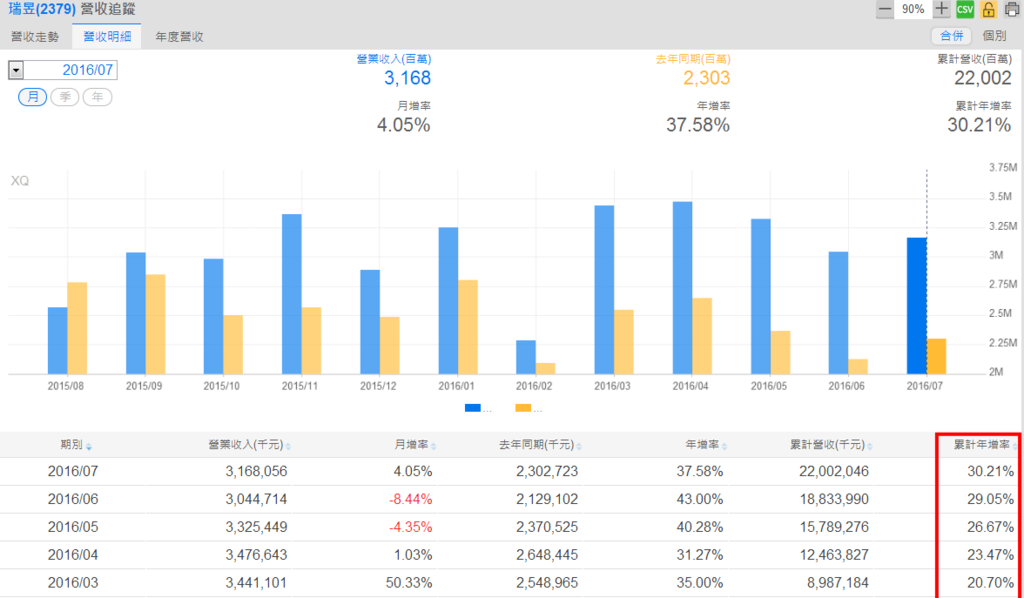Viewport: 1024px width, 598px height.
Task: Click revenue value 3,044,714
Action: pos(256,499)
